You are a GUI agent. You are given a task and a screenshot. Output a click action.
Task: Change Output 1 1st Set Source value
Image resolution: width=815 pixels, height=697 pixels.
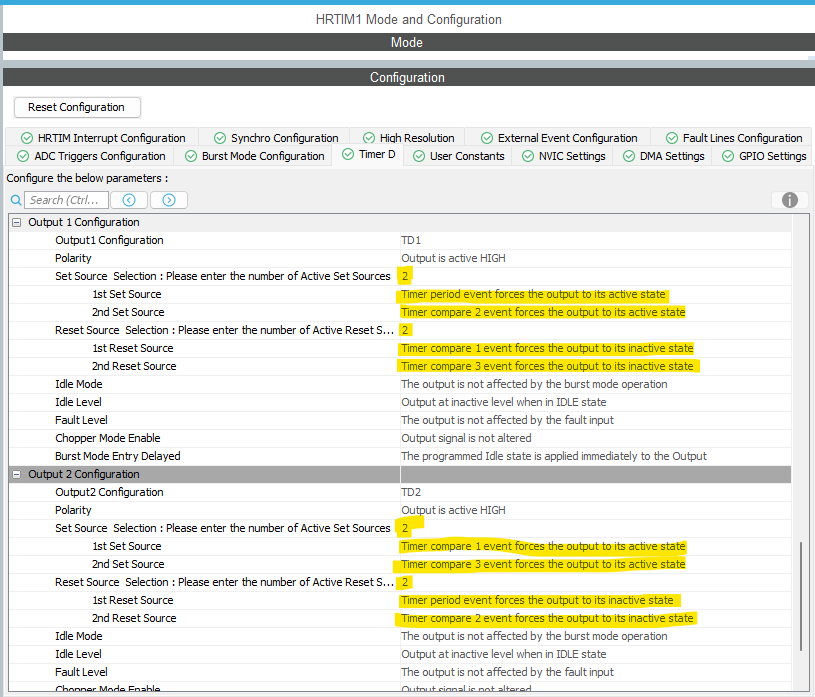coord(596,295)
